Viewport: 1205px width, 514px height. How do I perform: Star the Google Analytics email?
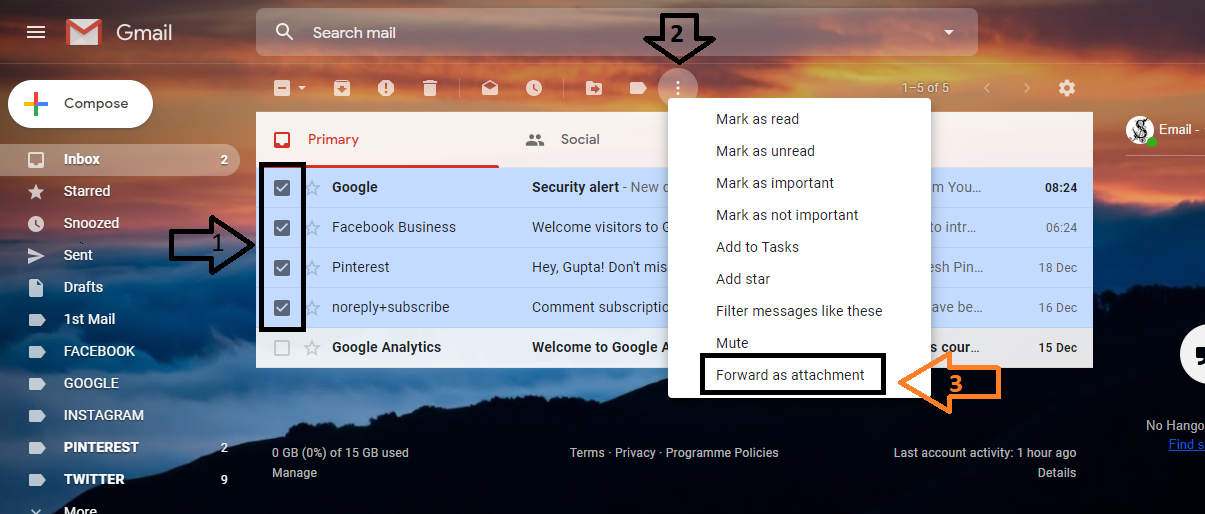312,347
